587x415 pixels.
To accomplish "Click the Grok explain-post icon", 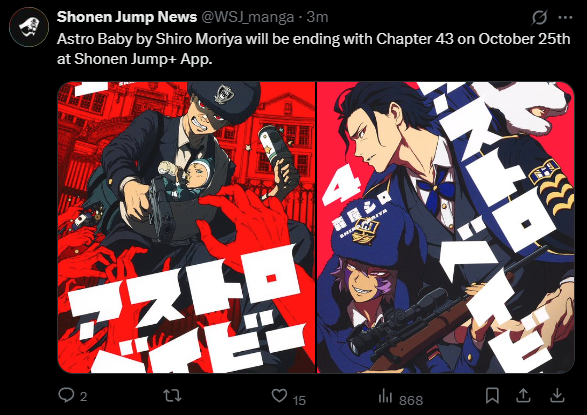I will pos(539,17).
